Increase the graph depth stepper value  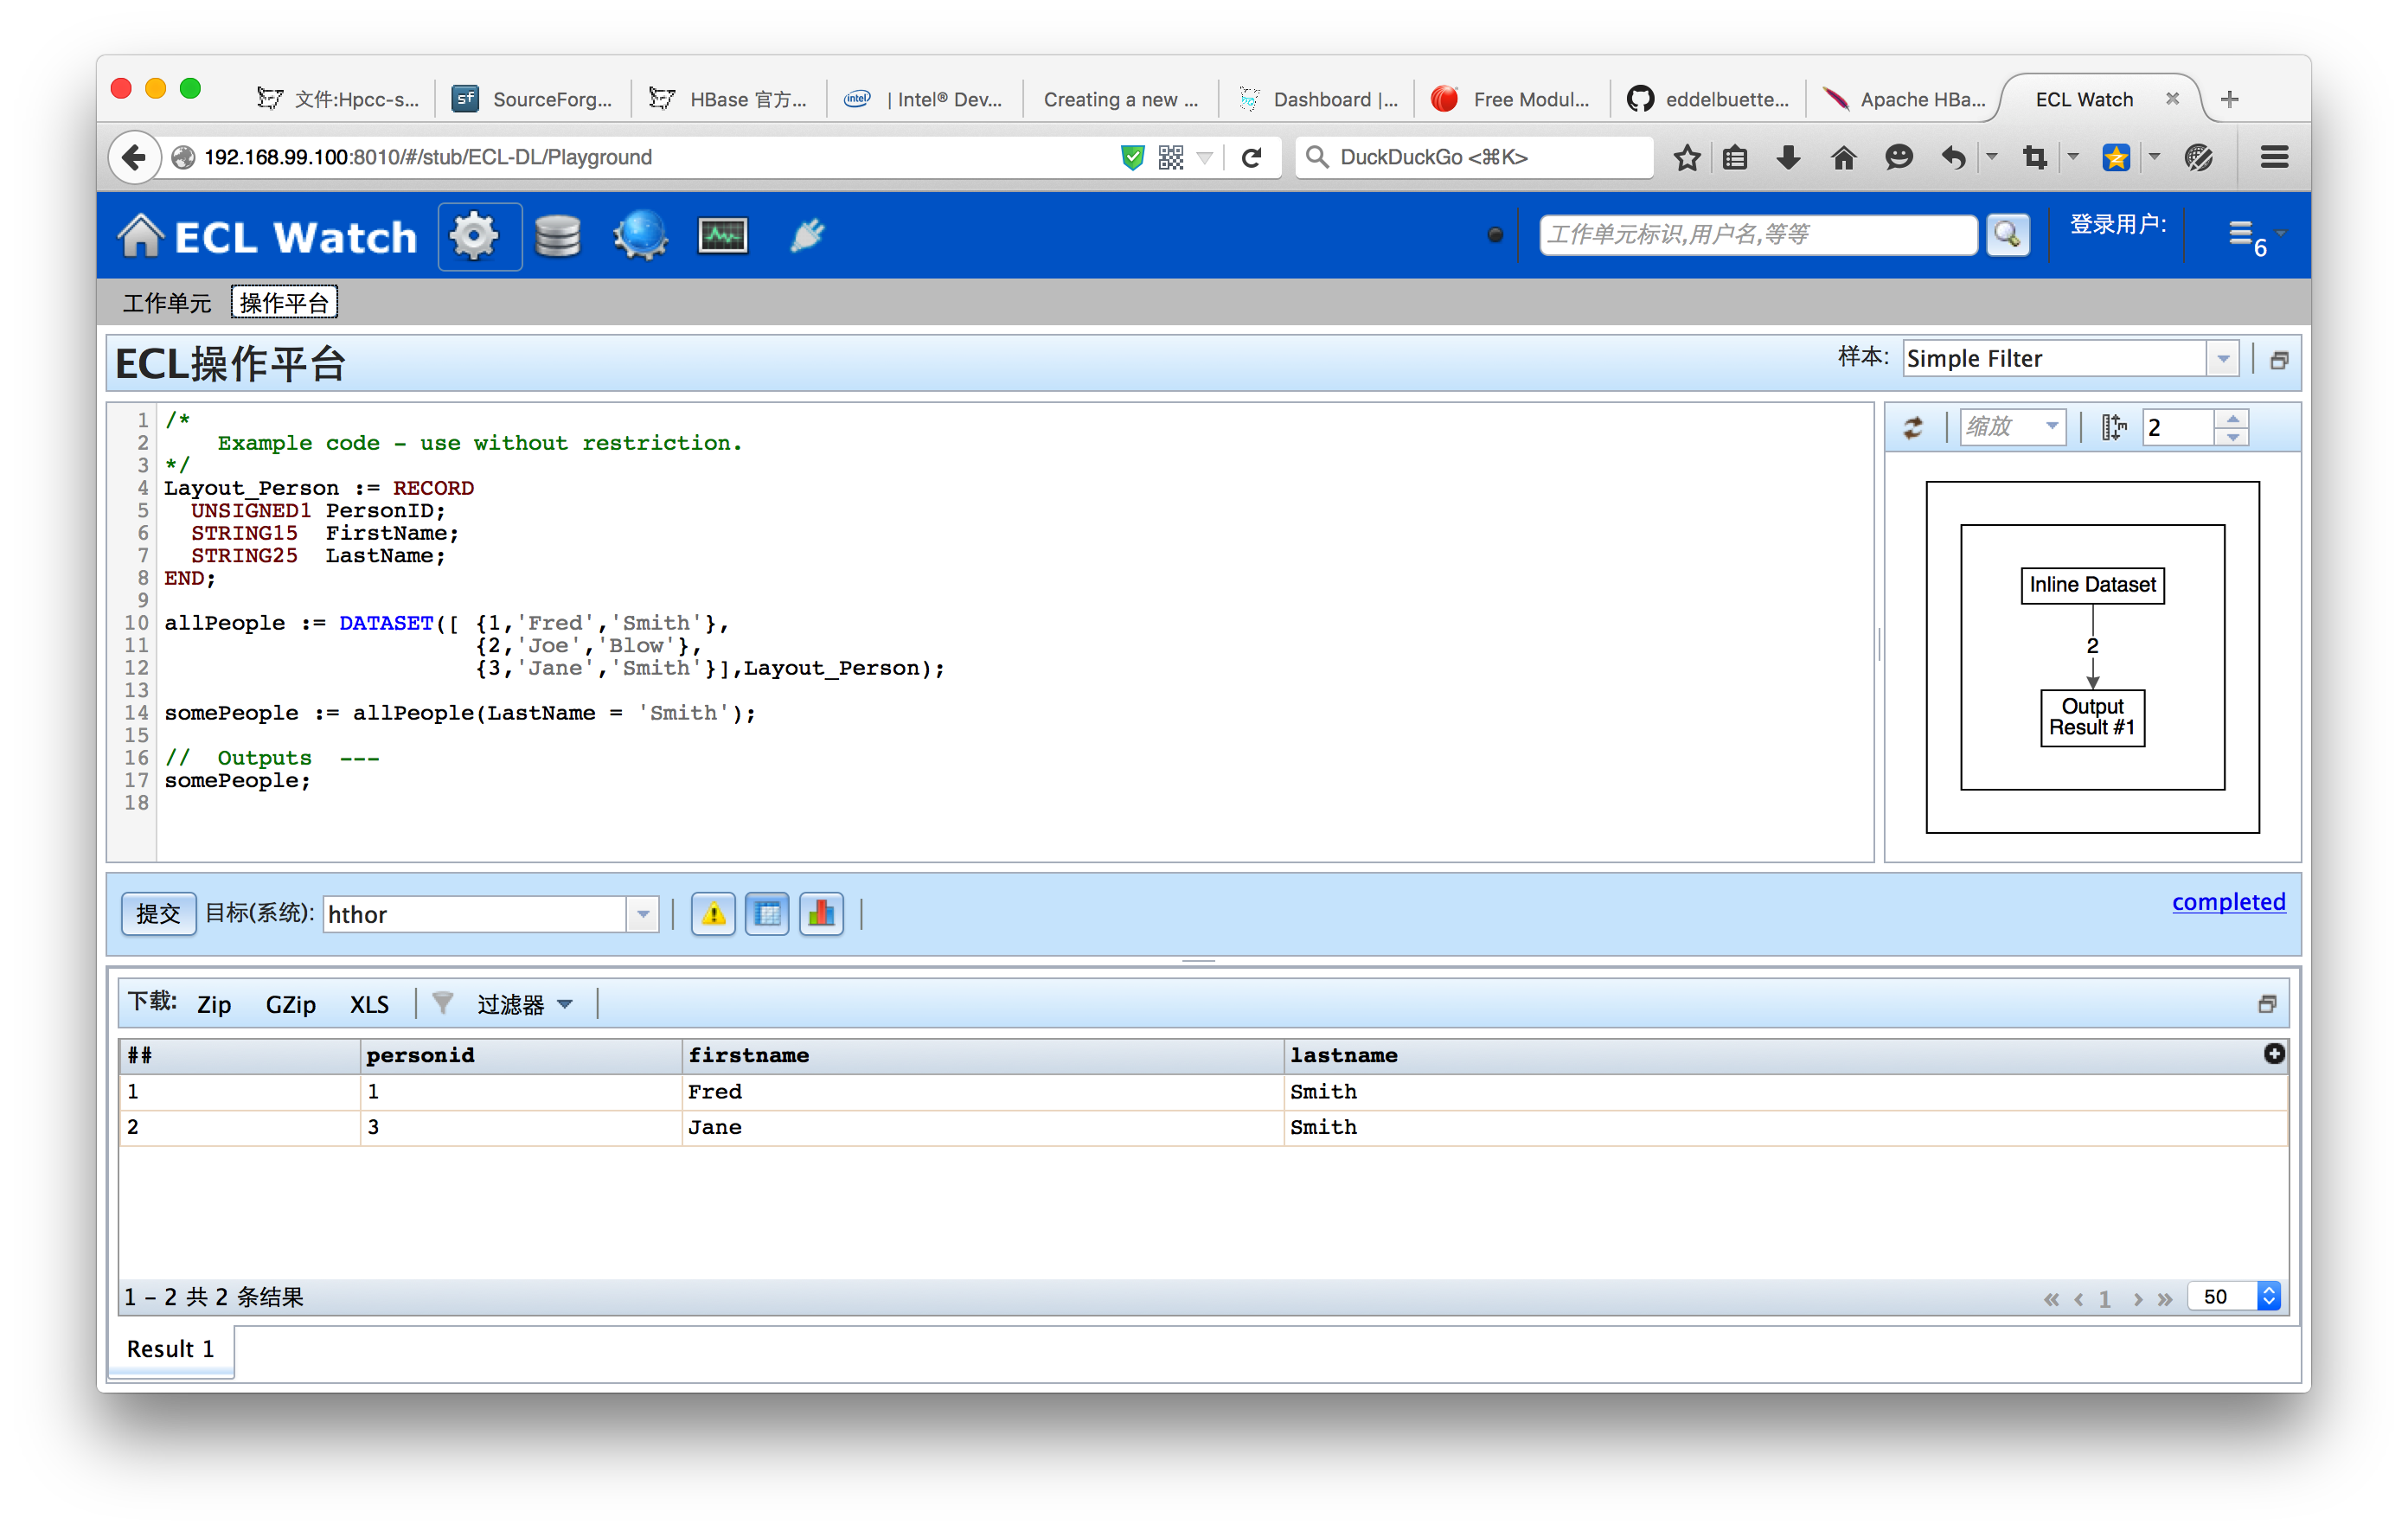2232,419
